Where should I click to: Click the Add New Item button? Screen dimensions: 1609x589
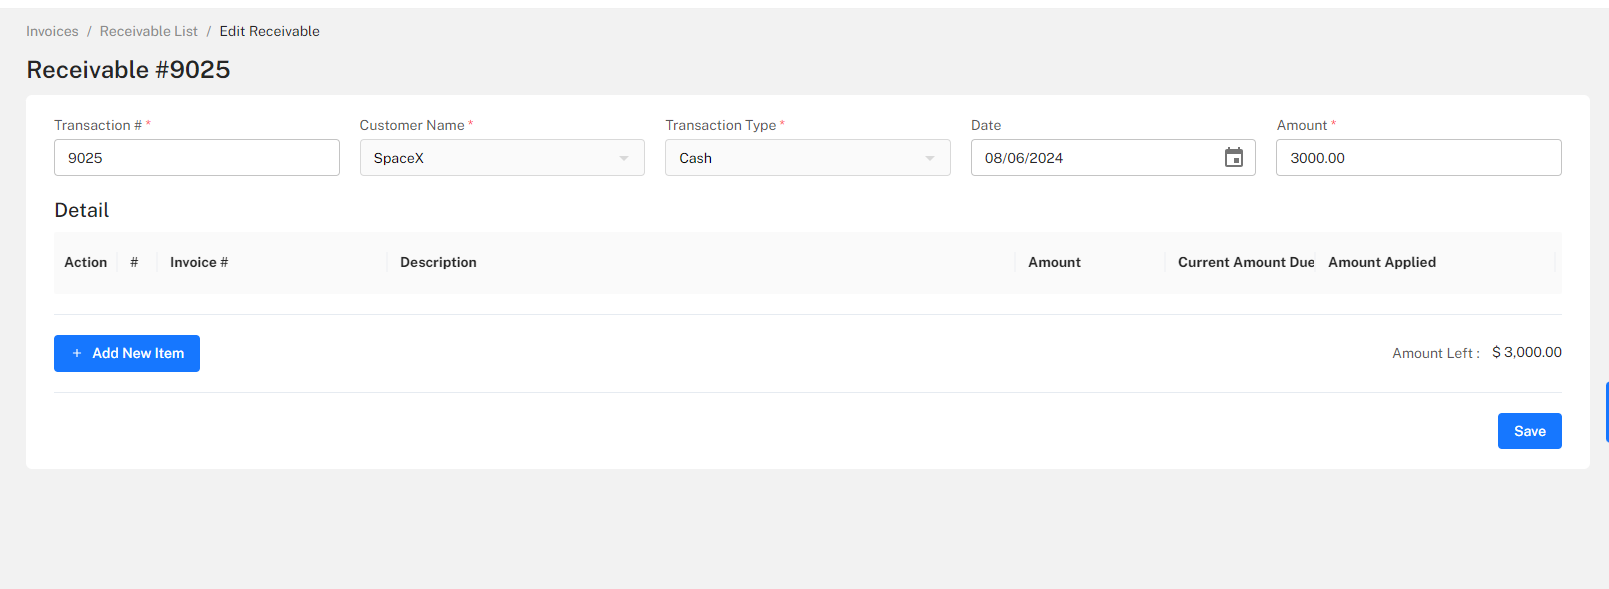pyautogui.click(x=127, y=353)
